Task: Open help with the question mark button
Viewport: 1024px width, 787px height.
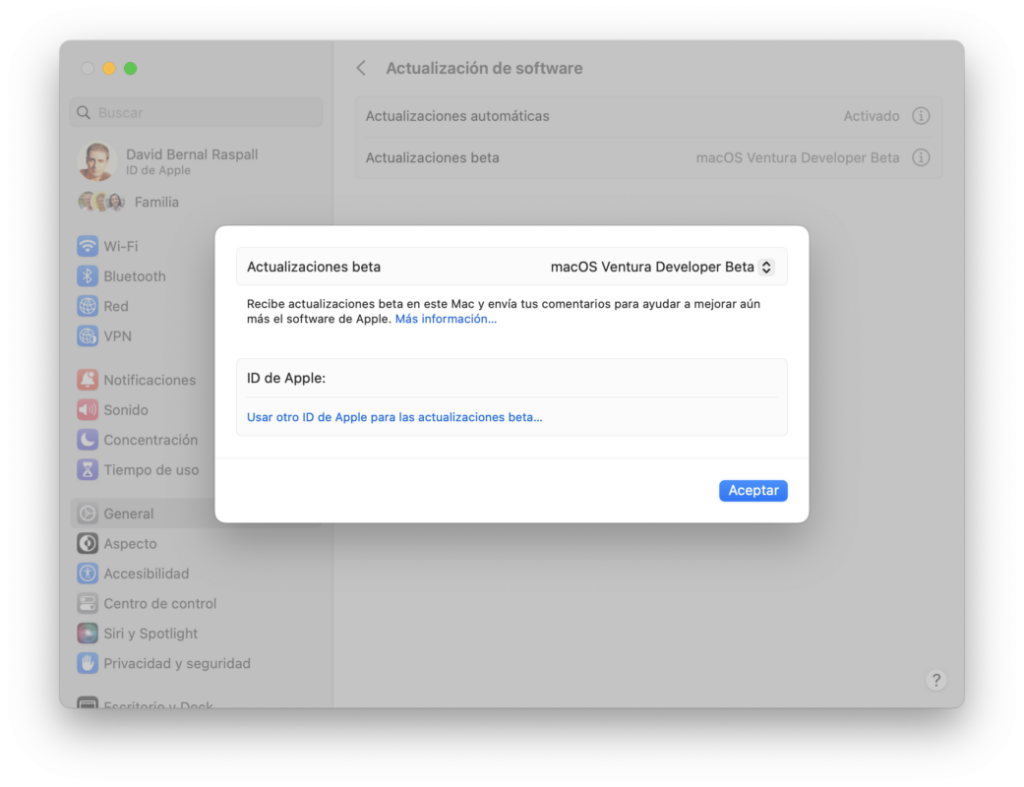Action: click(935, 680)
